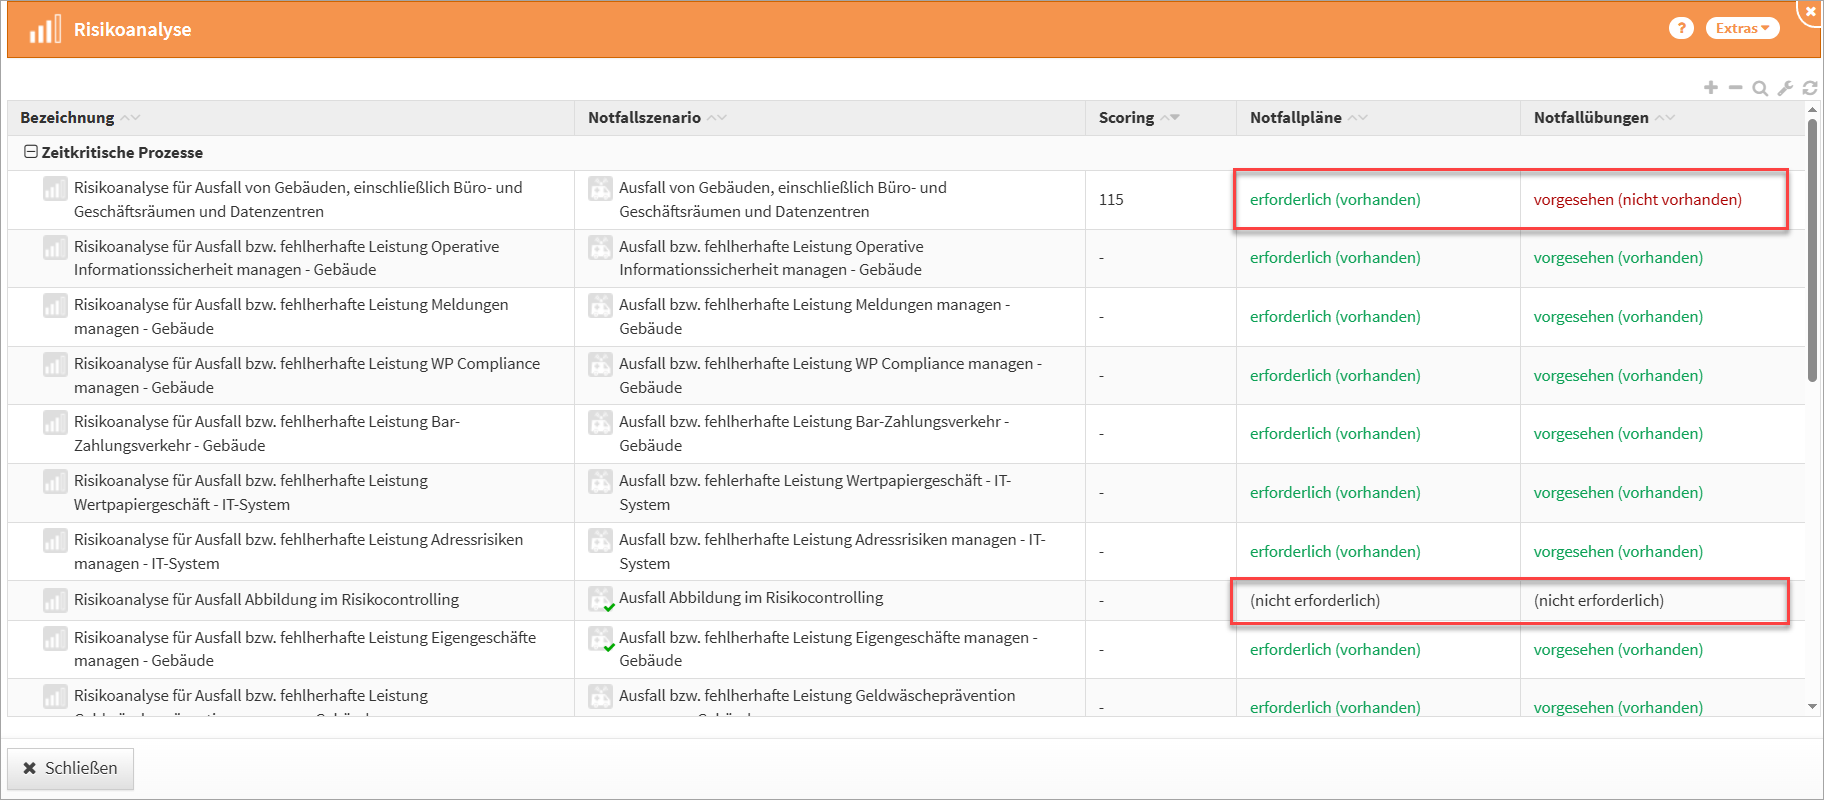This screenshot has height=800, width=1824.
Task: Sort by Scoring column header
Action: 1127,118
